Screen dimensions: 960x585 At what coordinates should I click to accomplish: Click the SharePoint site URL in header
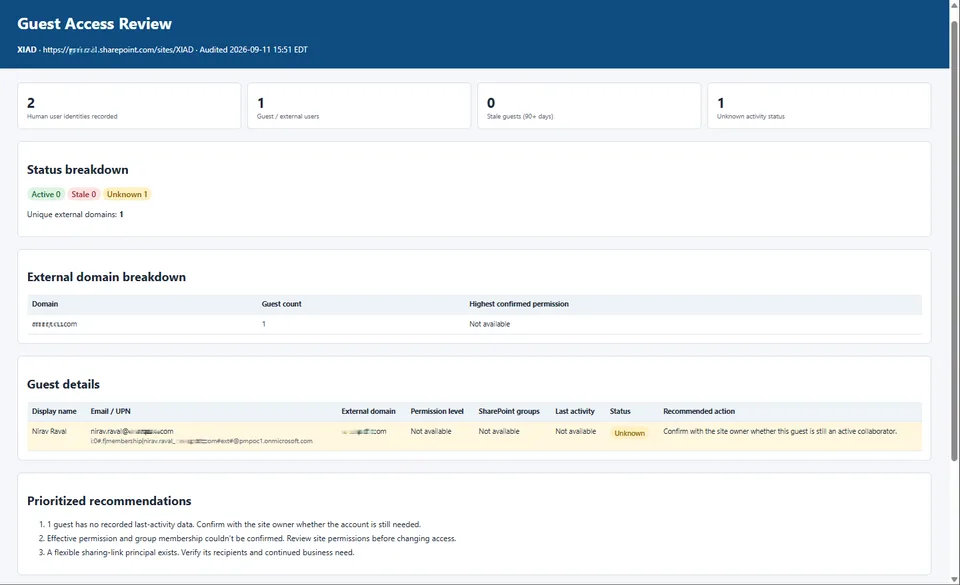118,50
